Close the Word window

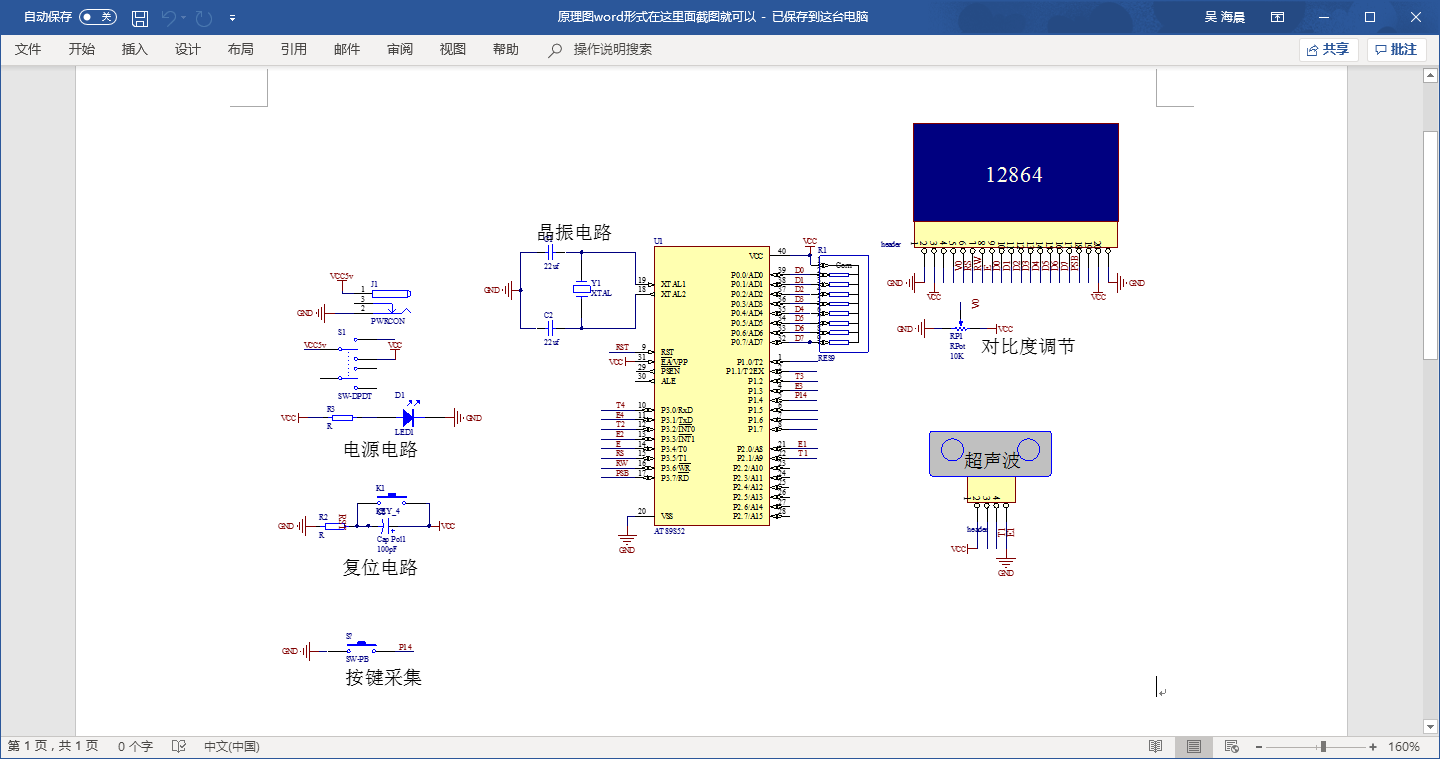click(x=1416, y=17)
